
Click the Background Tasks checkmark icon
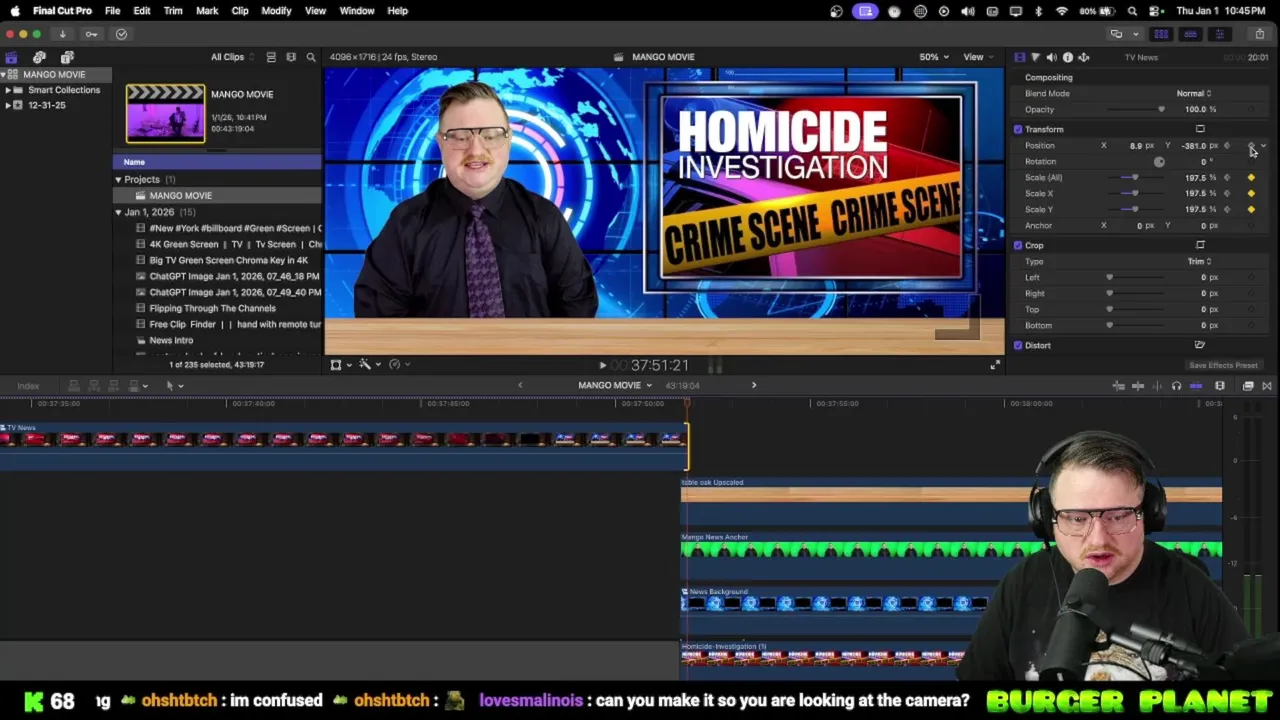(121, 34)
